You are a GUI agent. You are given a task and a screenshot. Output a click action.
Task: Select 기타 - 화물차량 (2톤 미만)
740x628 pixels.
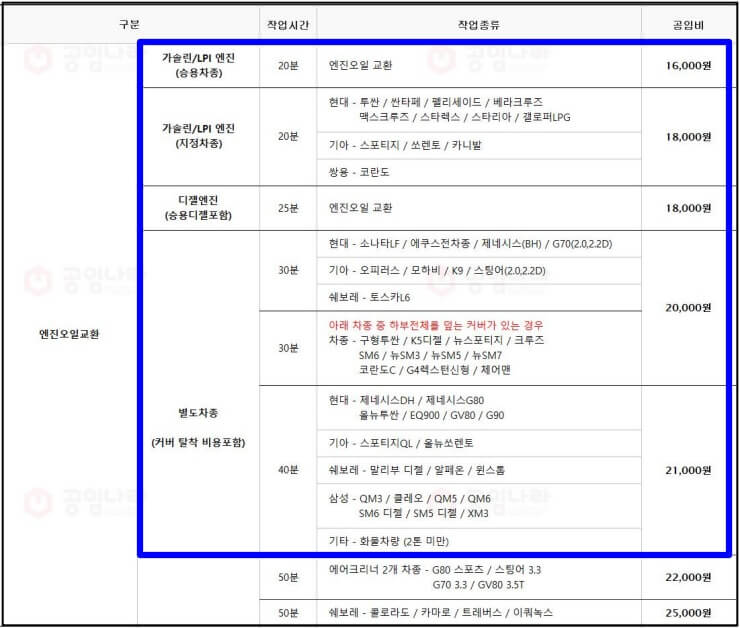coord(388,541)
